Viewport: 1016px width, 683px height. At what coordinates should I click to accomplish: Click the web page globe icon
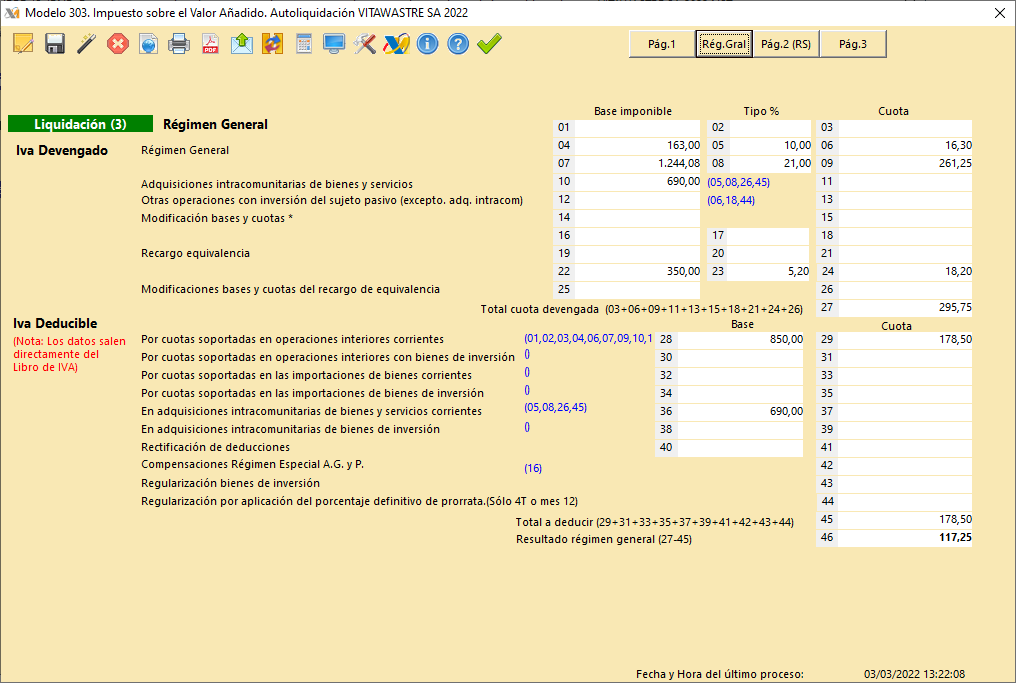(148, 44)
